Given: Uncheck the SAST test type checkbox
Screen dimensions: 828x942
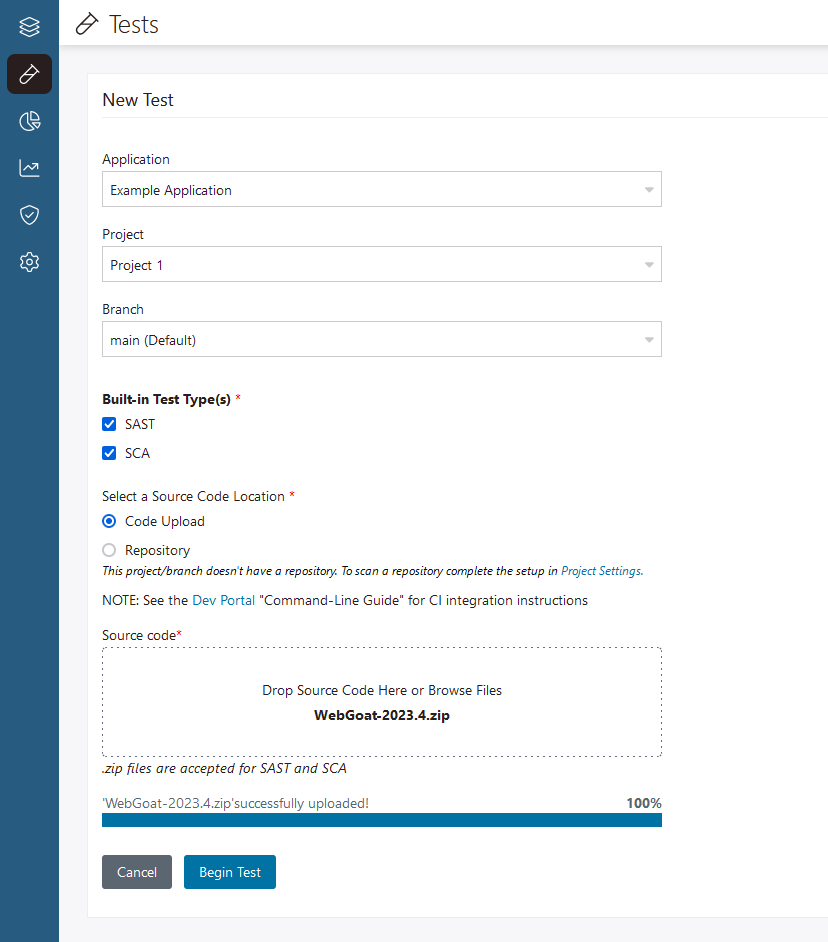Looking at the screenshot, I should point(110,425).
